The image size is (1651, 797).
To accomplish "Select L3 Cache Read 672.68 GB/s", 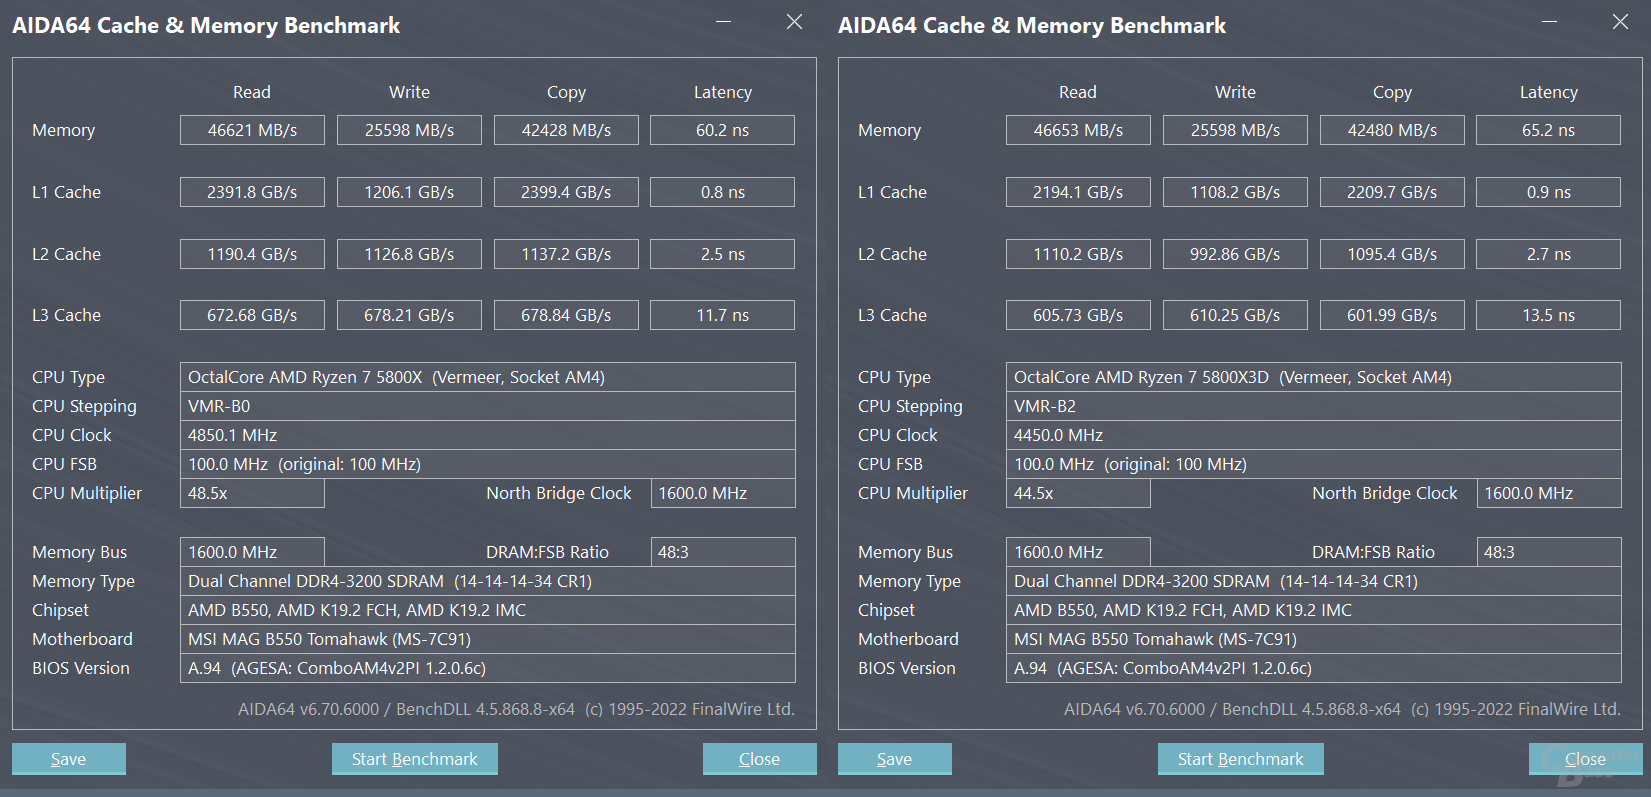I will click(252, 315).
